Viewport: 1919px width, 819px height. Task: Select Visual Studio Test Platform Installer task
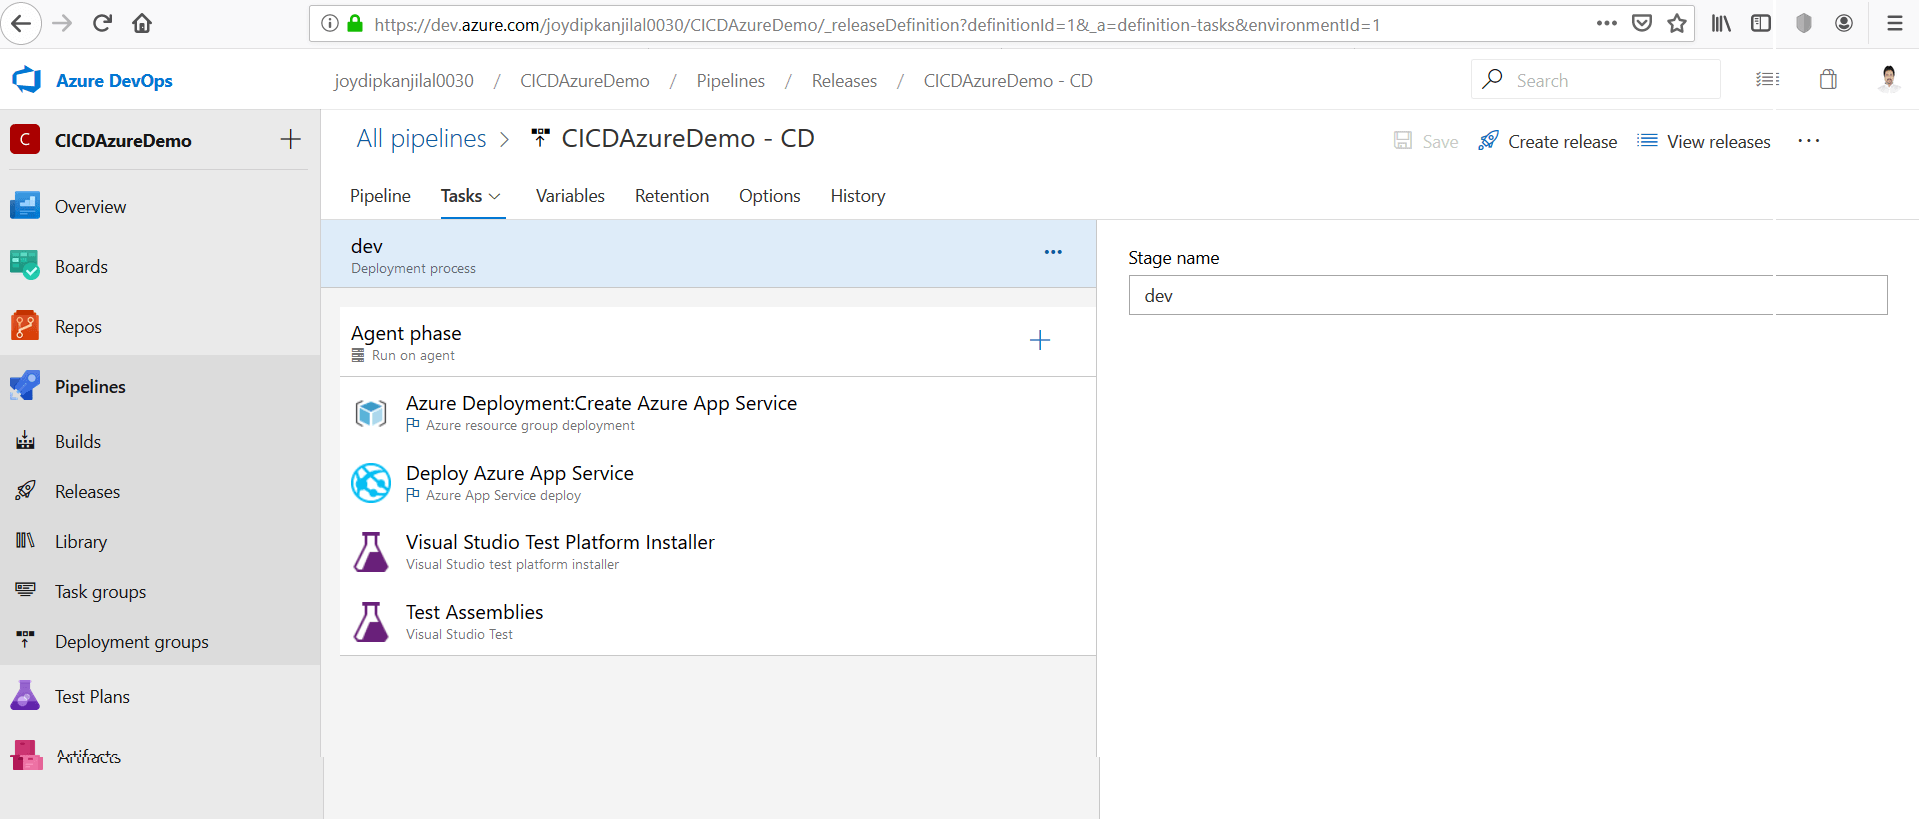(x=717, y=551)
